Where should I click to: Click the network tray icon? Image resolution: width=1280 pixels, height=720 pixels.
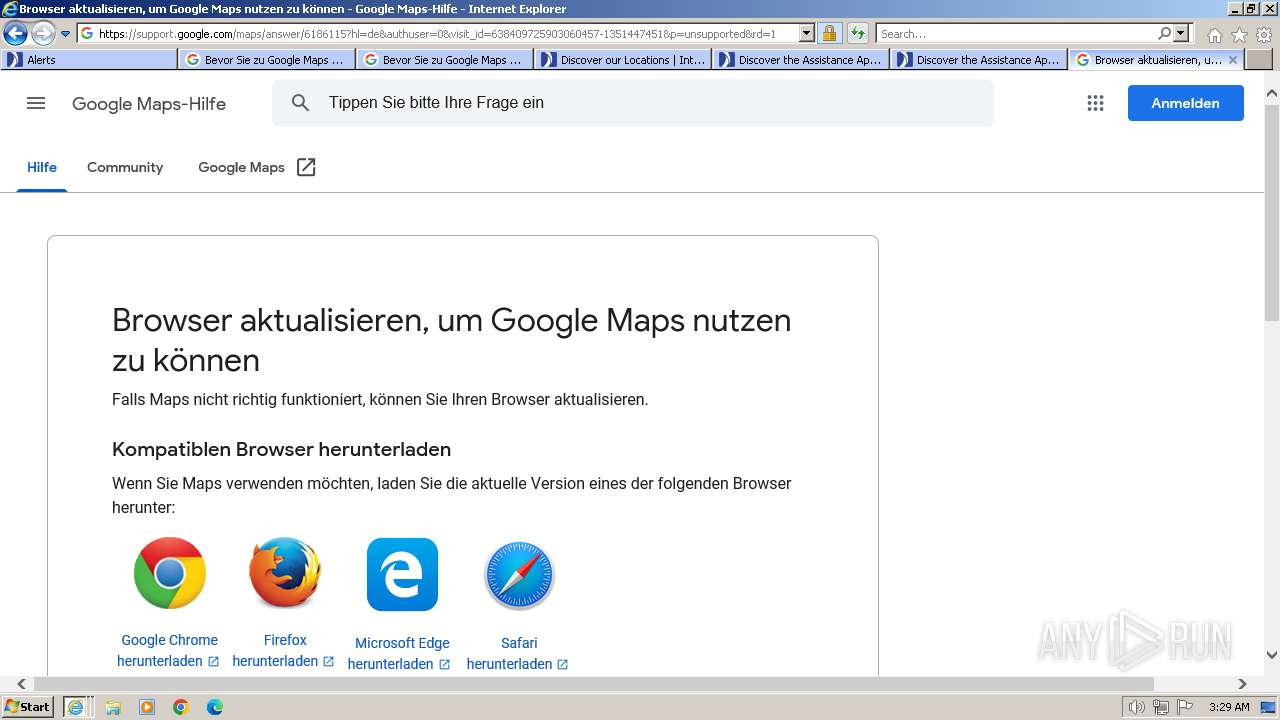[1160, 707]
